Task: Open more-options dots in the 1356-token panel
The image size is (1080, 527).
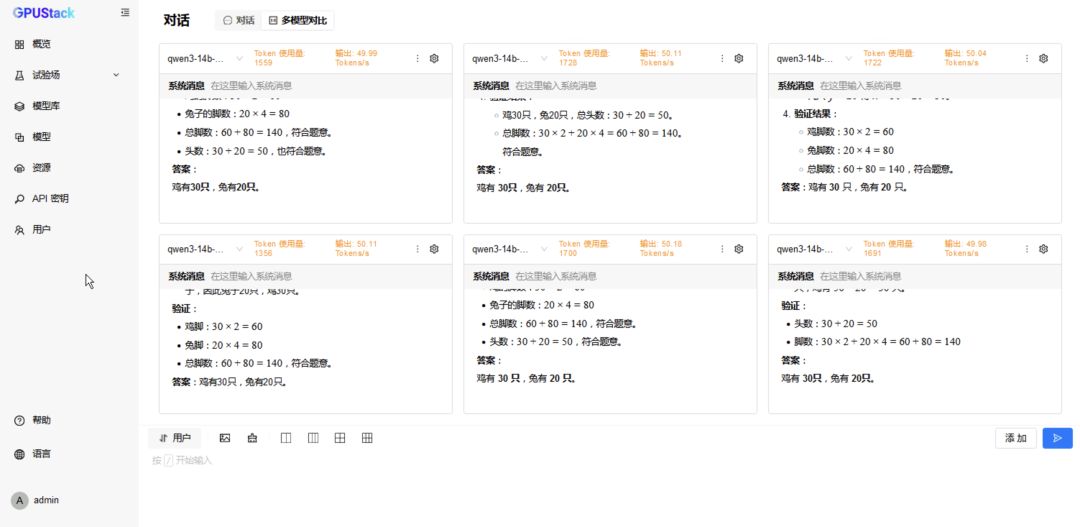Action: pos(417,249)
